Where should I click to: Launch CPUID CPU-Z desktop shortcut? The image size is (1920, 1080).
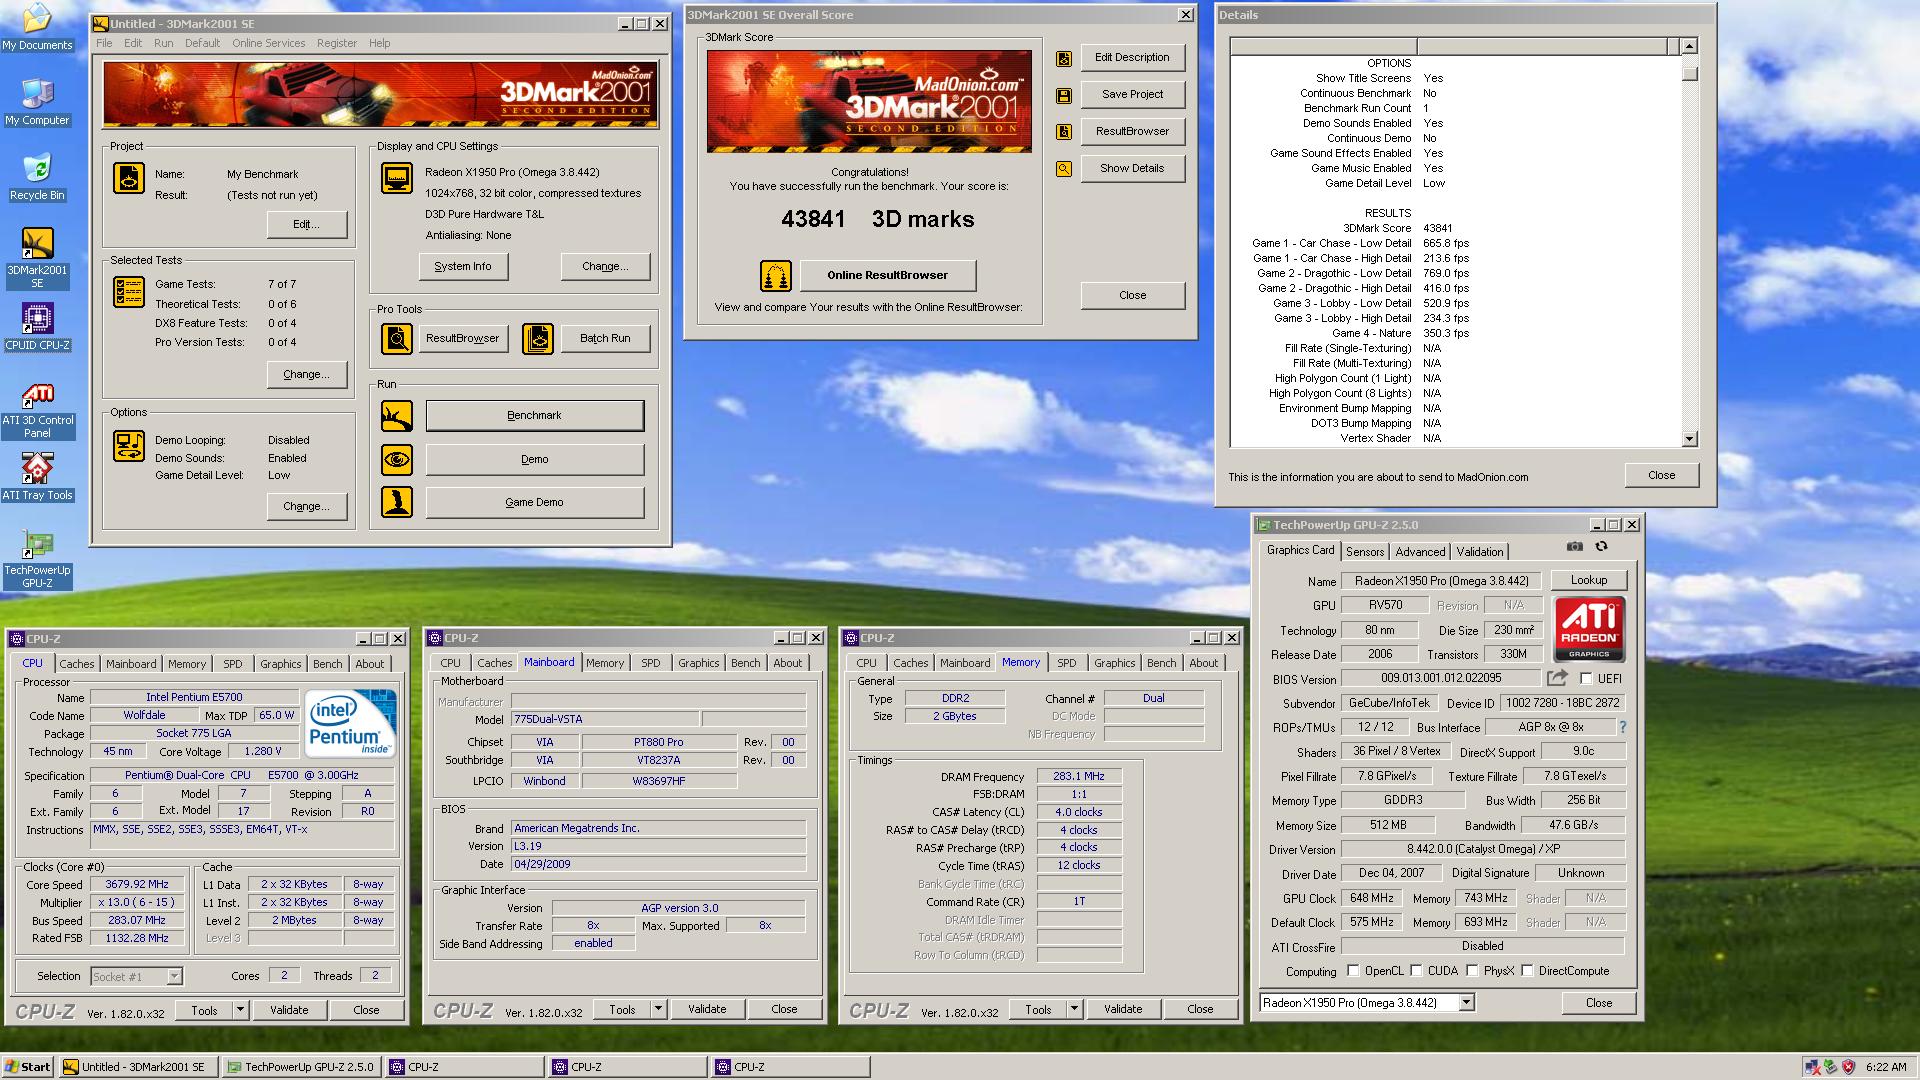coord(37,327)
